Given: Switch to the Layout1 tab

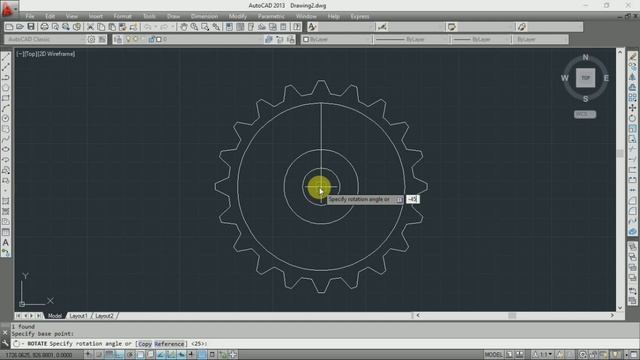Looking at the screenshot, I should point(78,316).
